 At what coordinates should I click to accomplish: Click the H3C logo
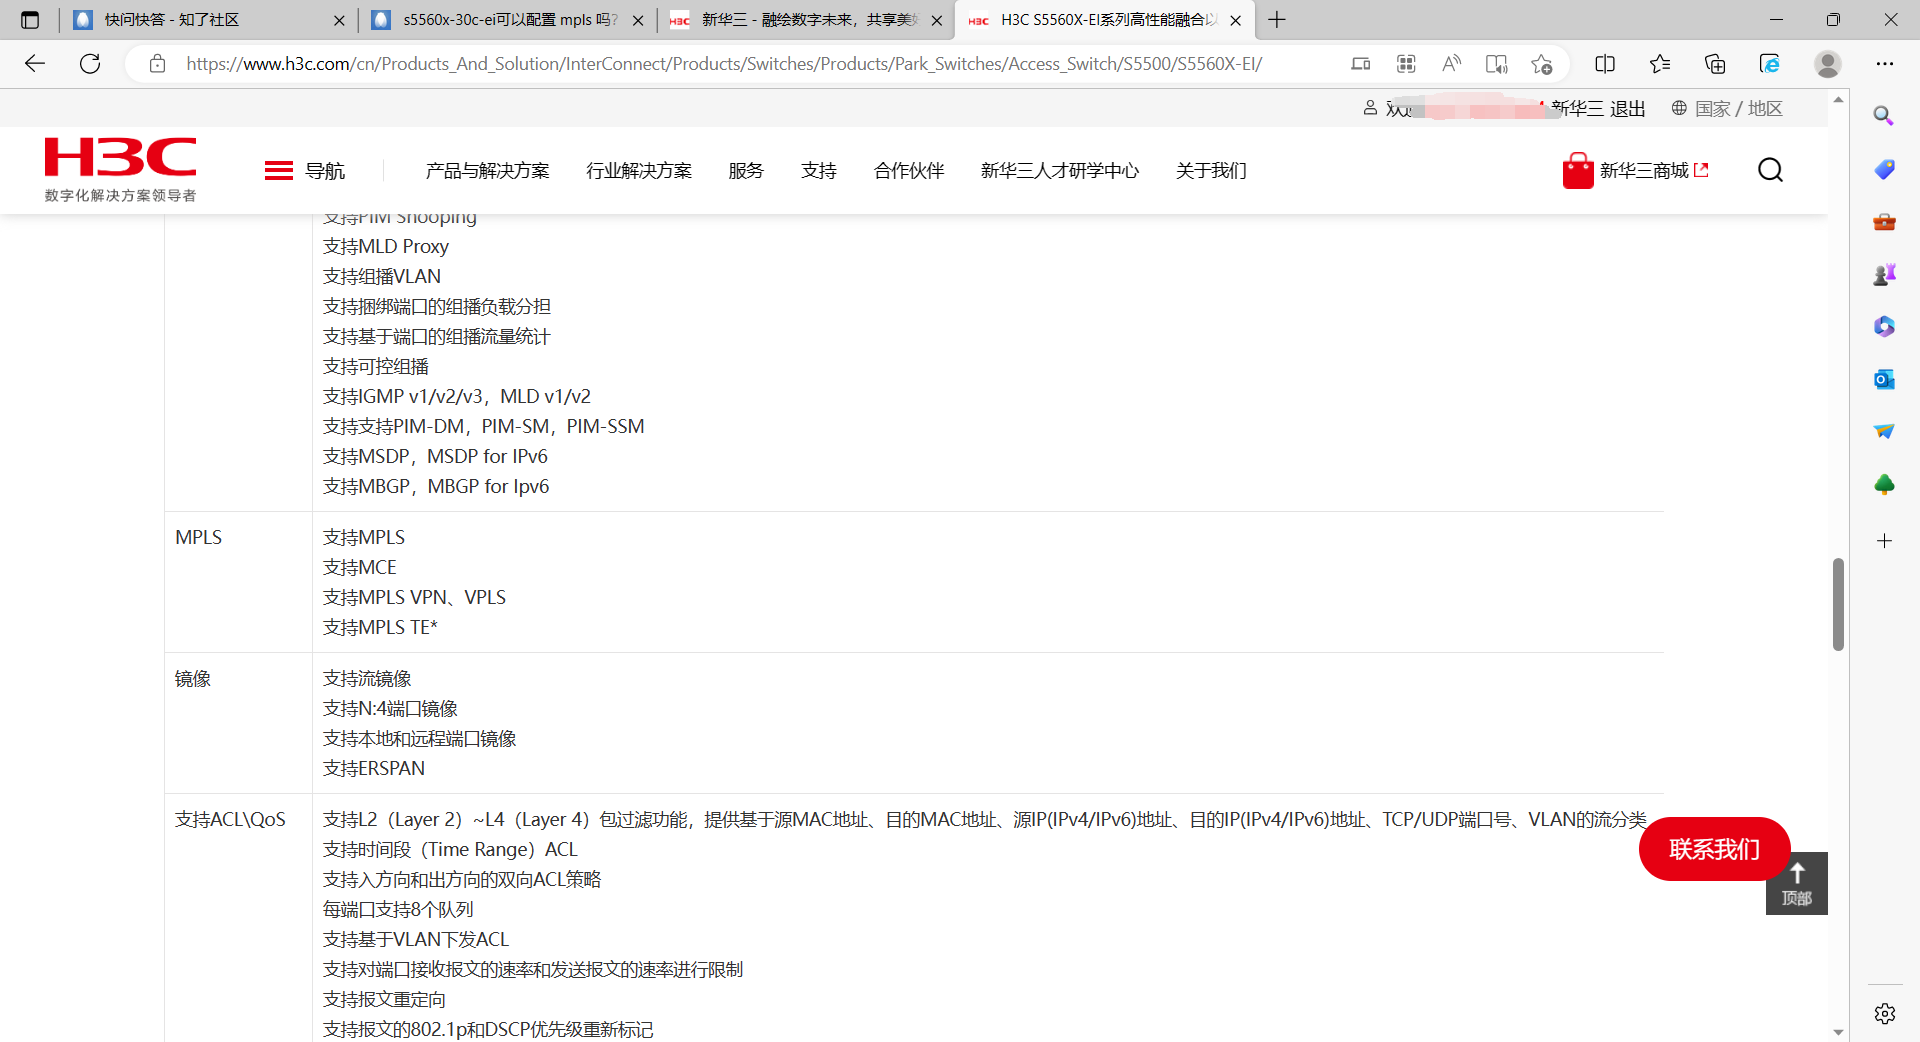pyautogui.click(x=120, y=169)
